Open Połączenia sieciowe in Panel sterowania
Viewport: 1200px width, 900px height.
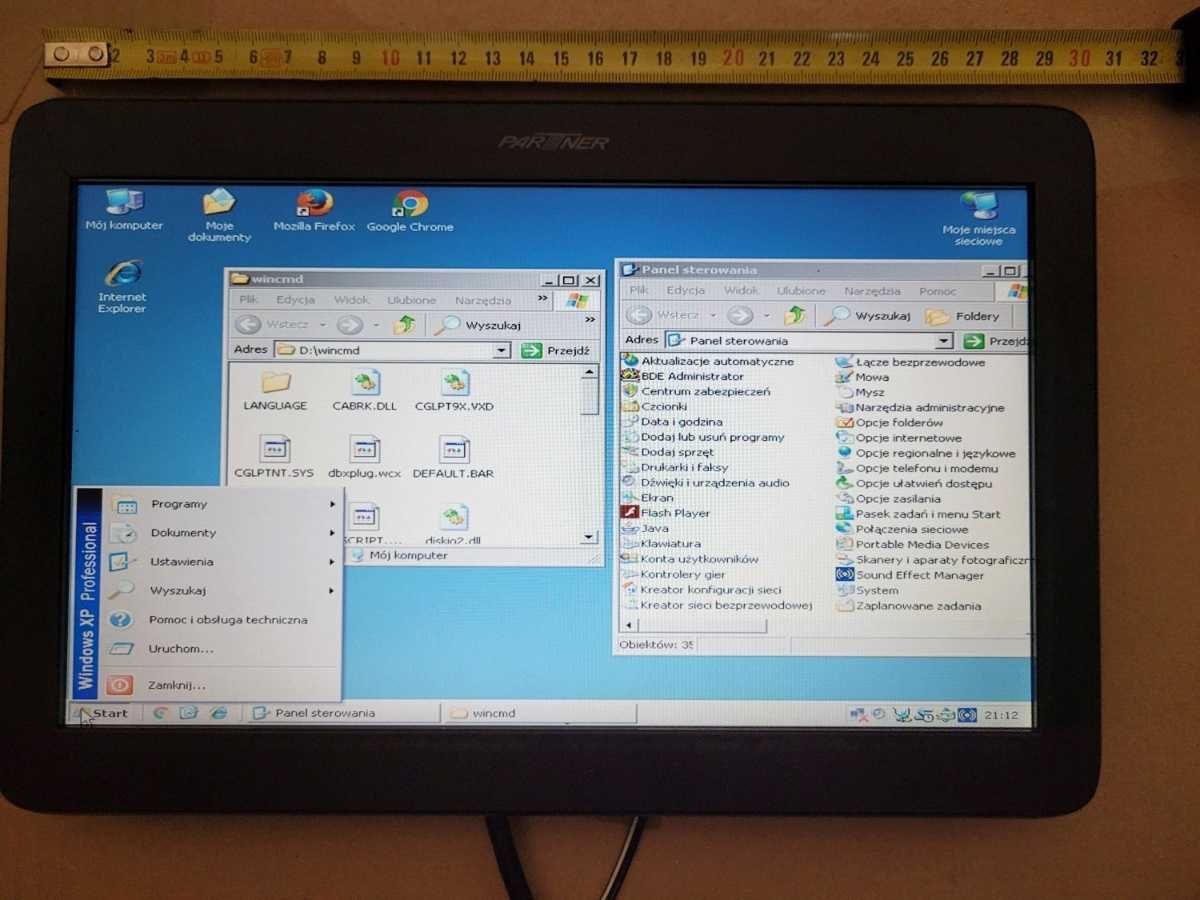(x=902, y=529)
